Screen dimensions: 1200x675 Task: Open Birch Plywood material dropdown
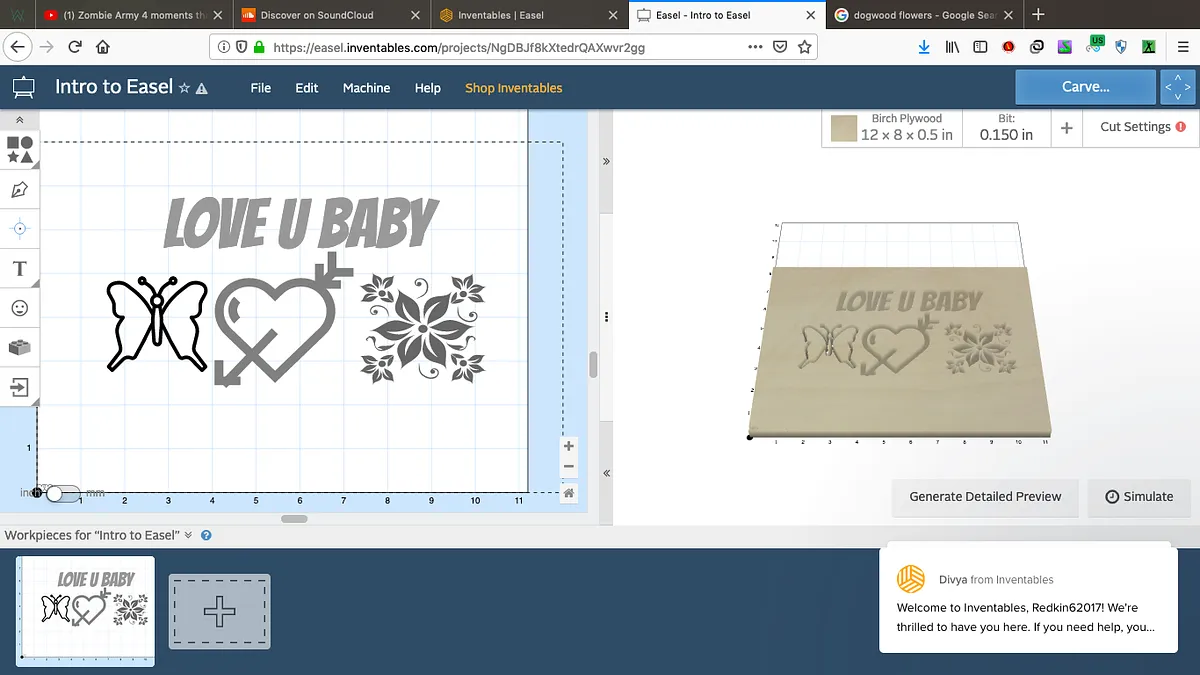click(892, 127)
